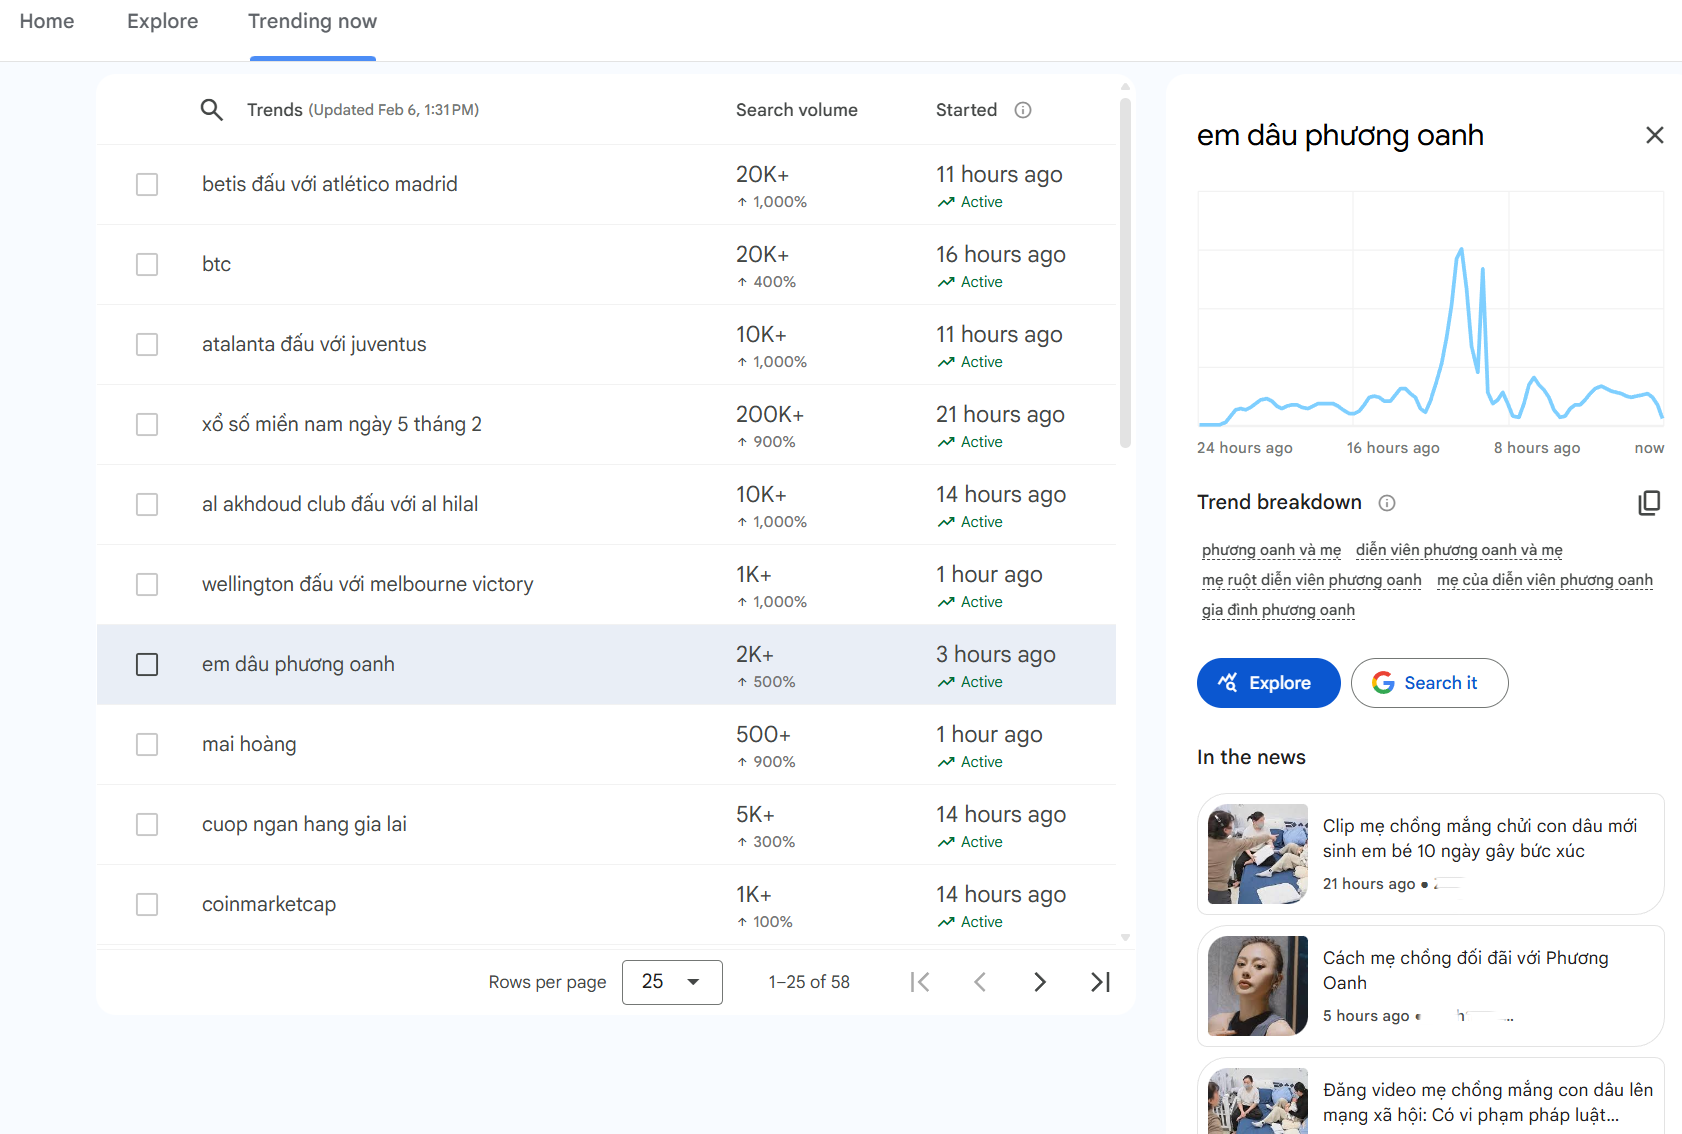Jump to the first page of trends
This screenshot has width=1682, height=1134.
click(920, 982)
